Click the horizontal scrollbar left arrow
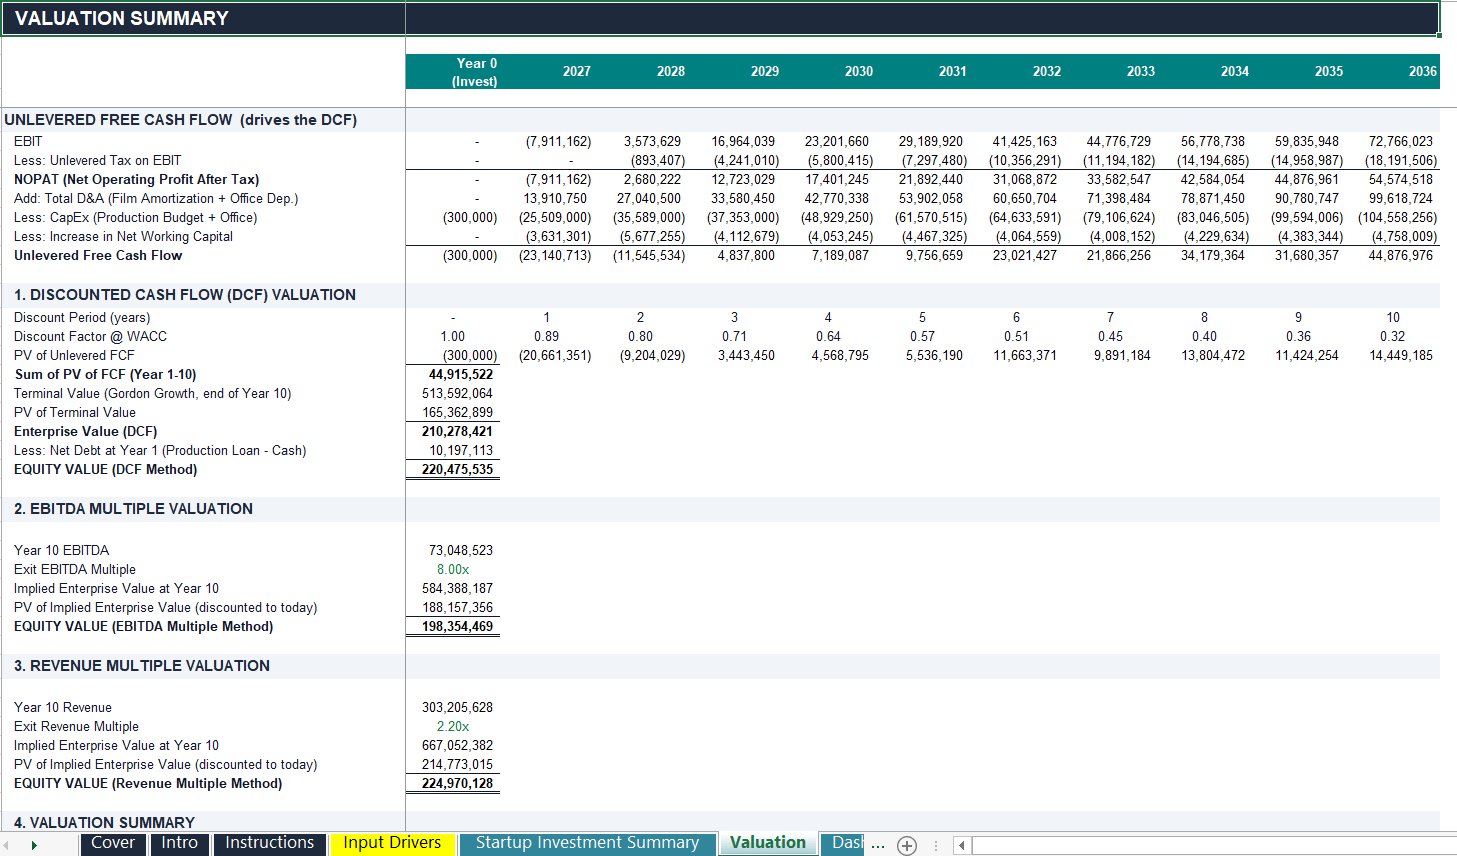The width and height of the screenshot is (1457, 856). coord(962,846)
